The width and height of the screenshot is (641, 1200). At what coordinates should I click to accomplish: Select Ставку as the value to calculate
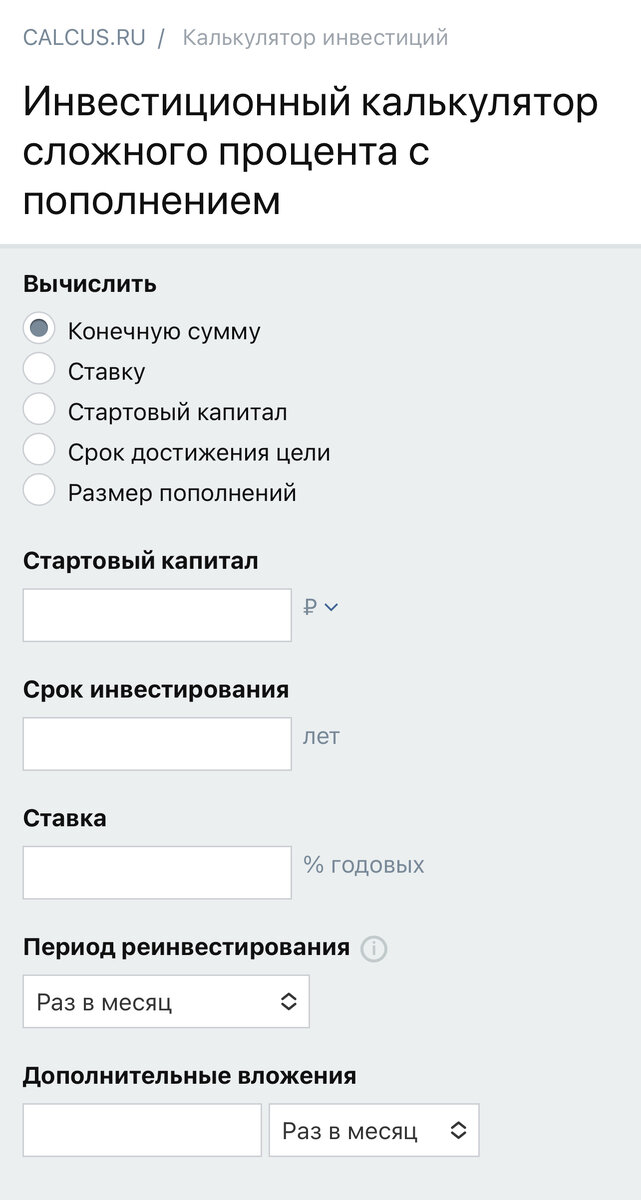point(38,368)
